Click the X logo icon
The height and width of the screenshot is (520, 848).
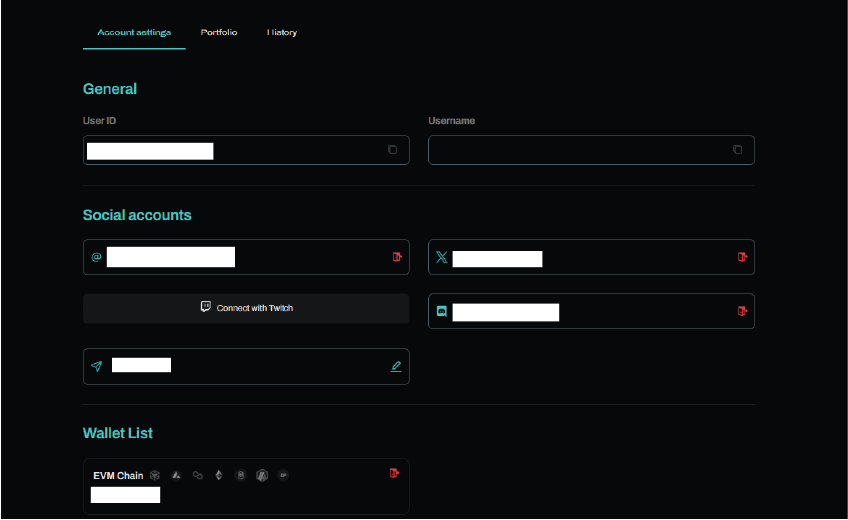pyautogui.click(x=441, y=257)
